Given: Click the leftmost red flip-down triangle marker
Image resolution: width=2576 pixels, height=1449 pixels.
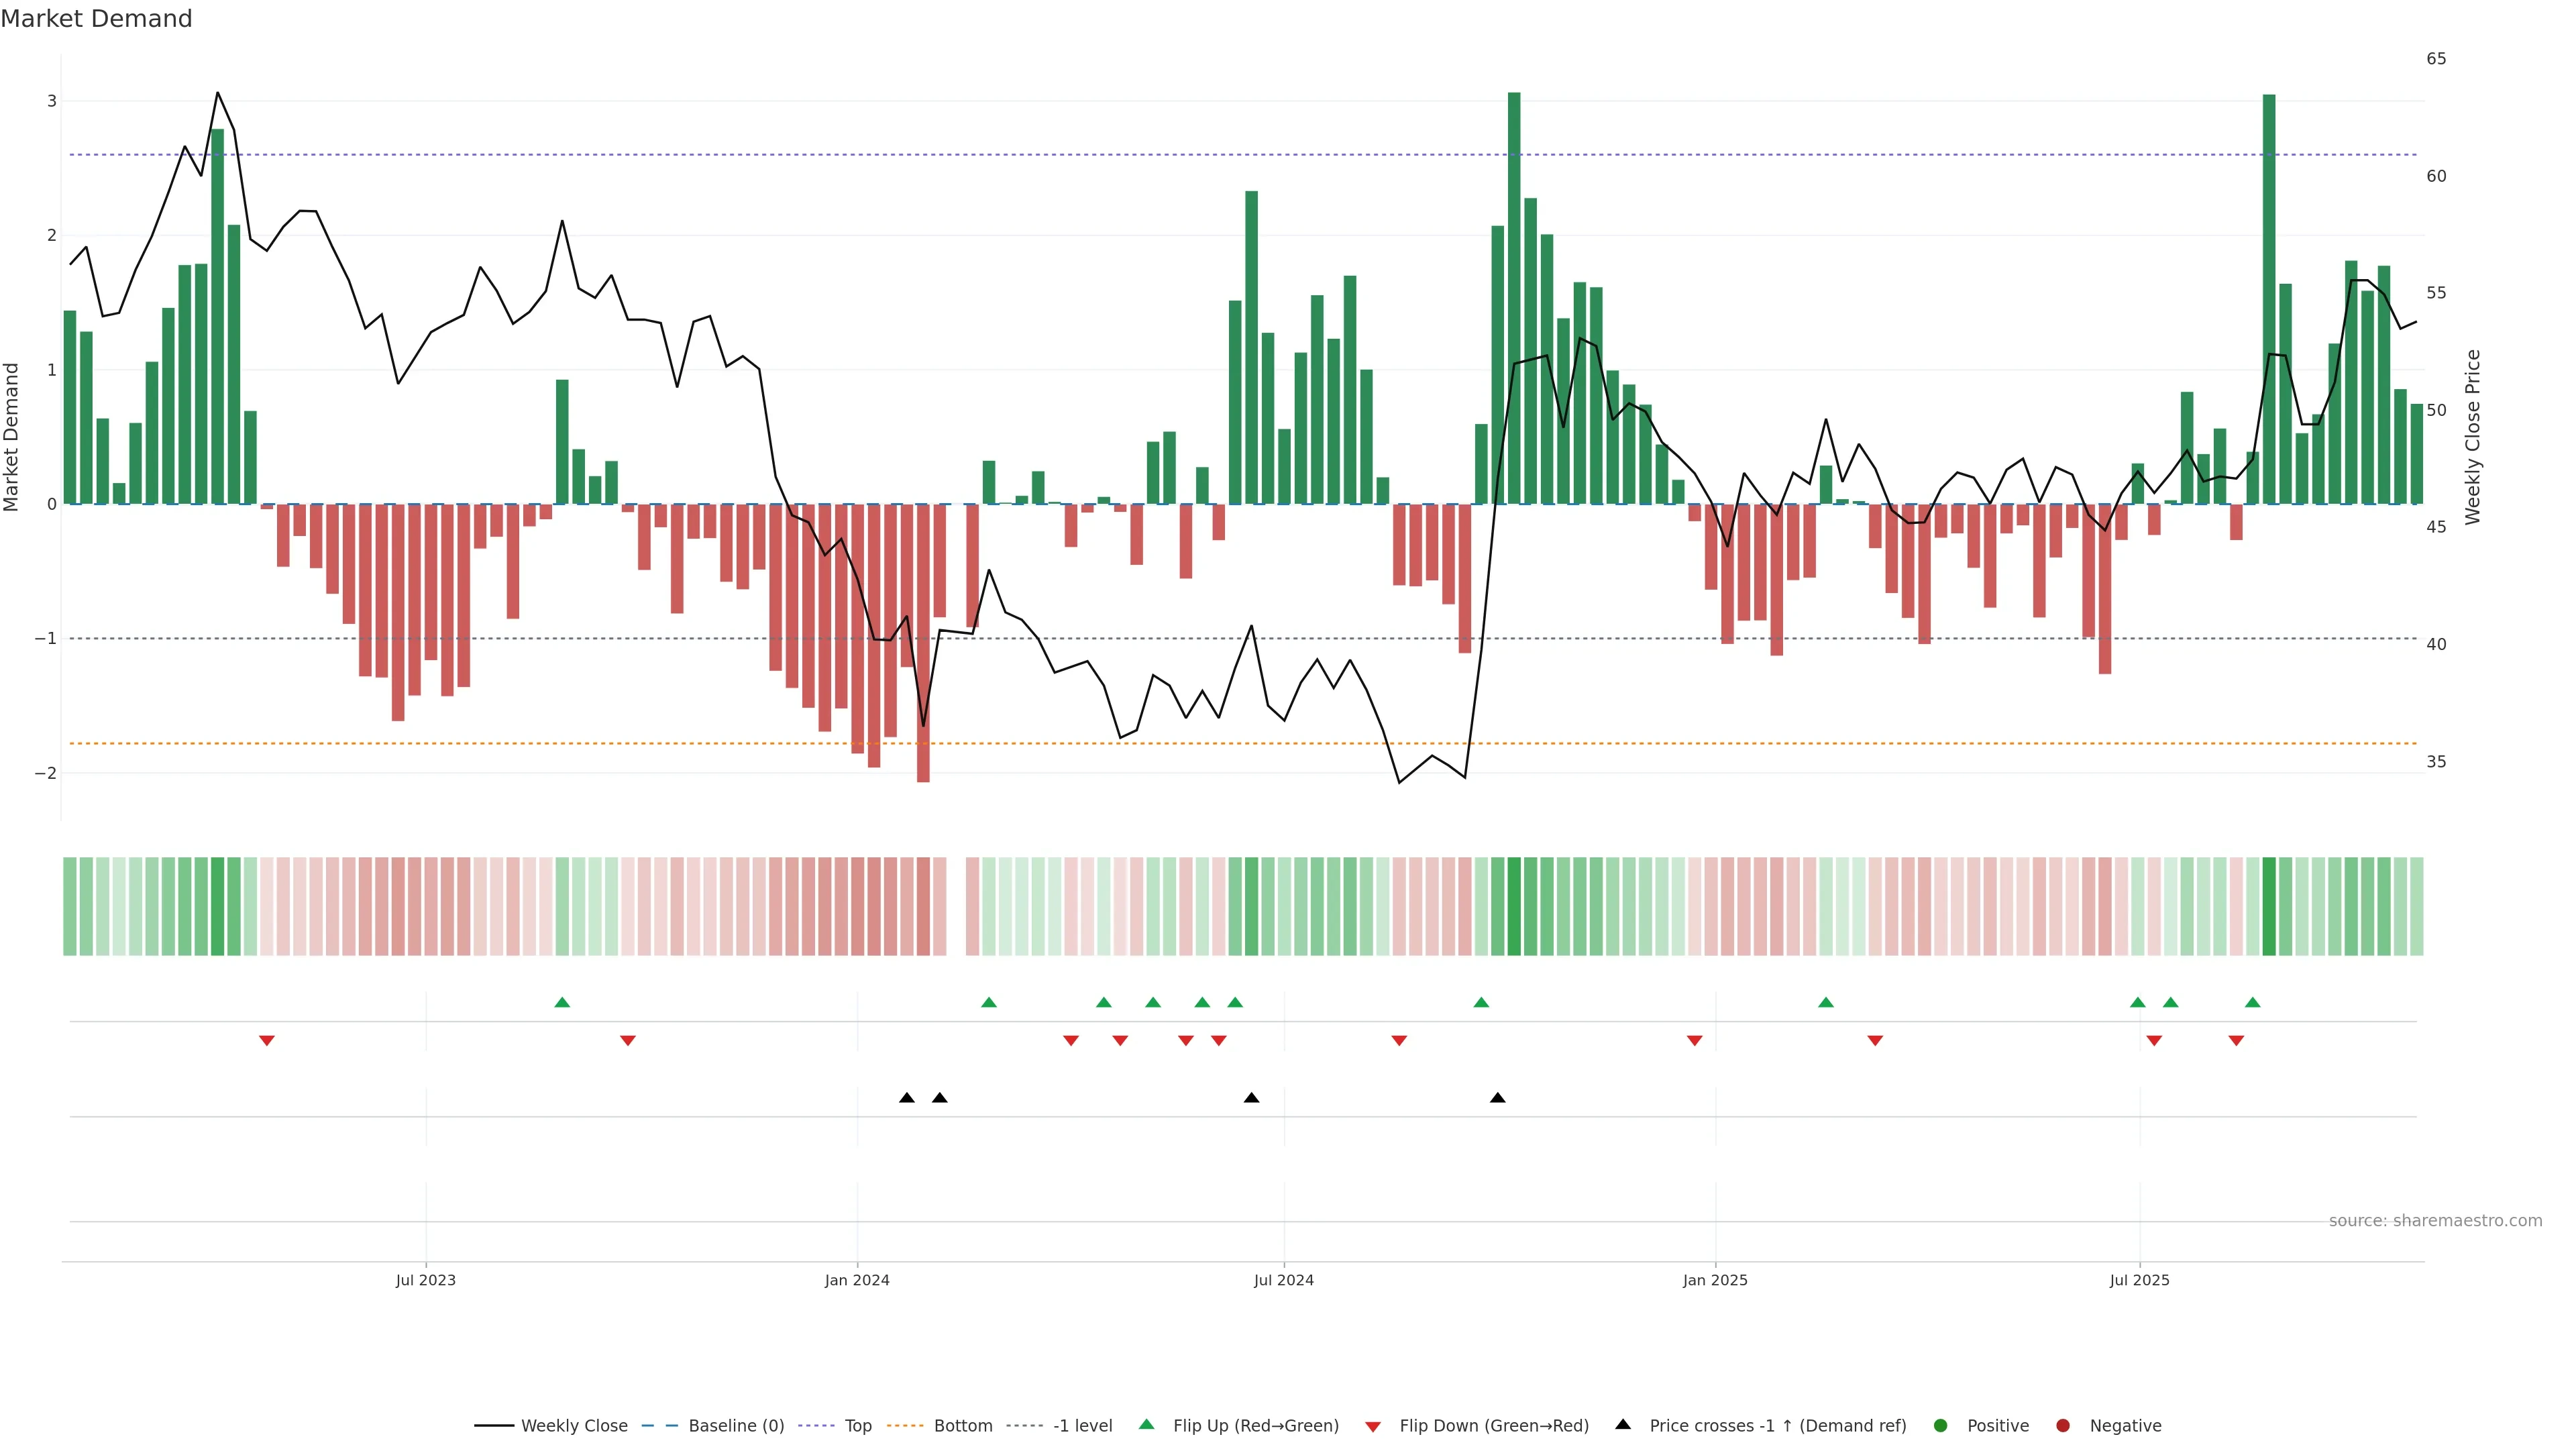Looking at the screenshot, I should tap(267, 1041).
